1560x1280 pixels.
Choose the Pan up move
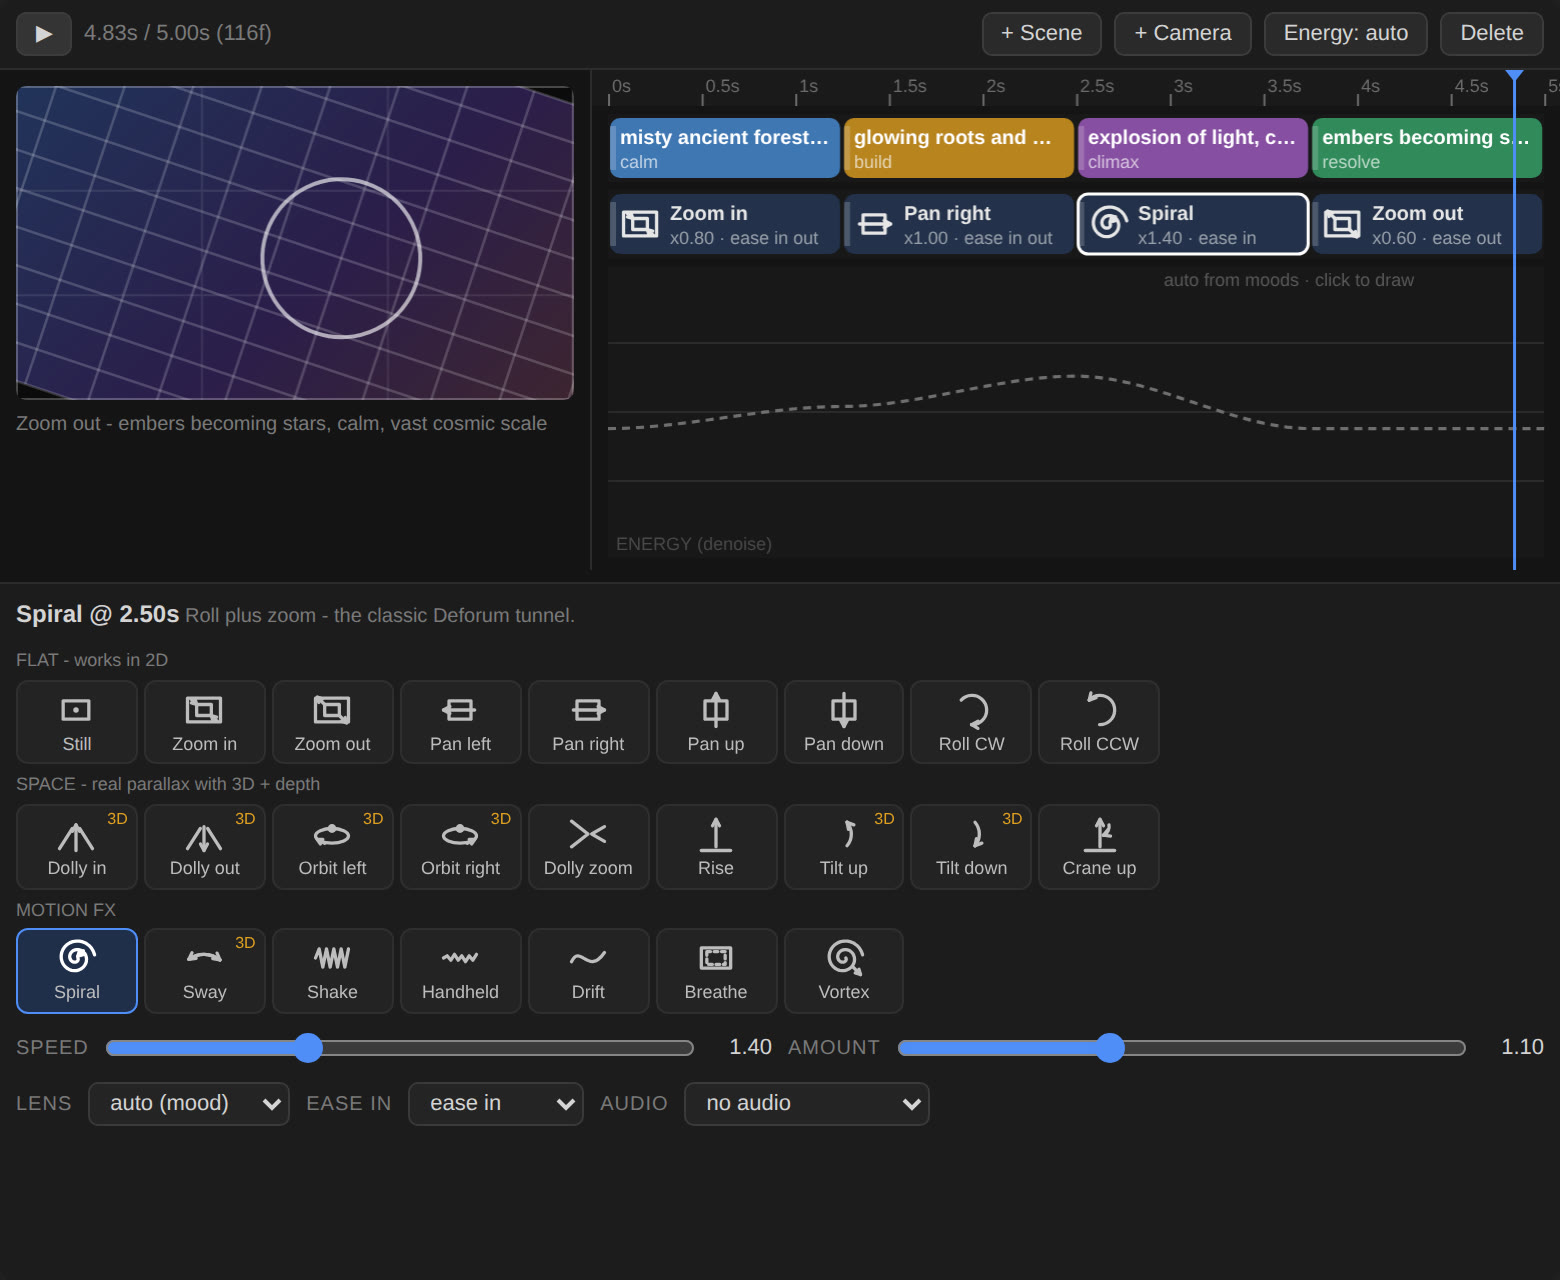pyautogui.click(x=716, y=722)
